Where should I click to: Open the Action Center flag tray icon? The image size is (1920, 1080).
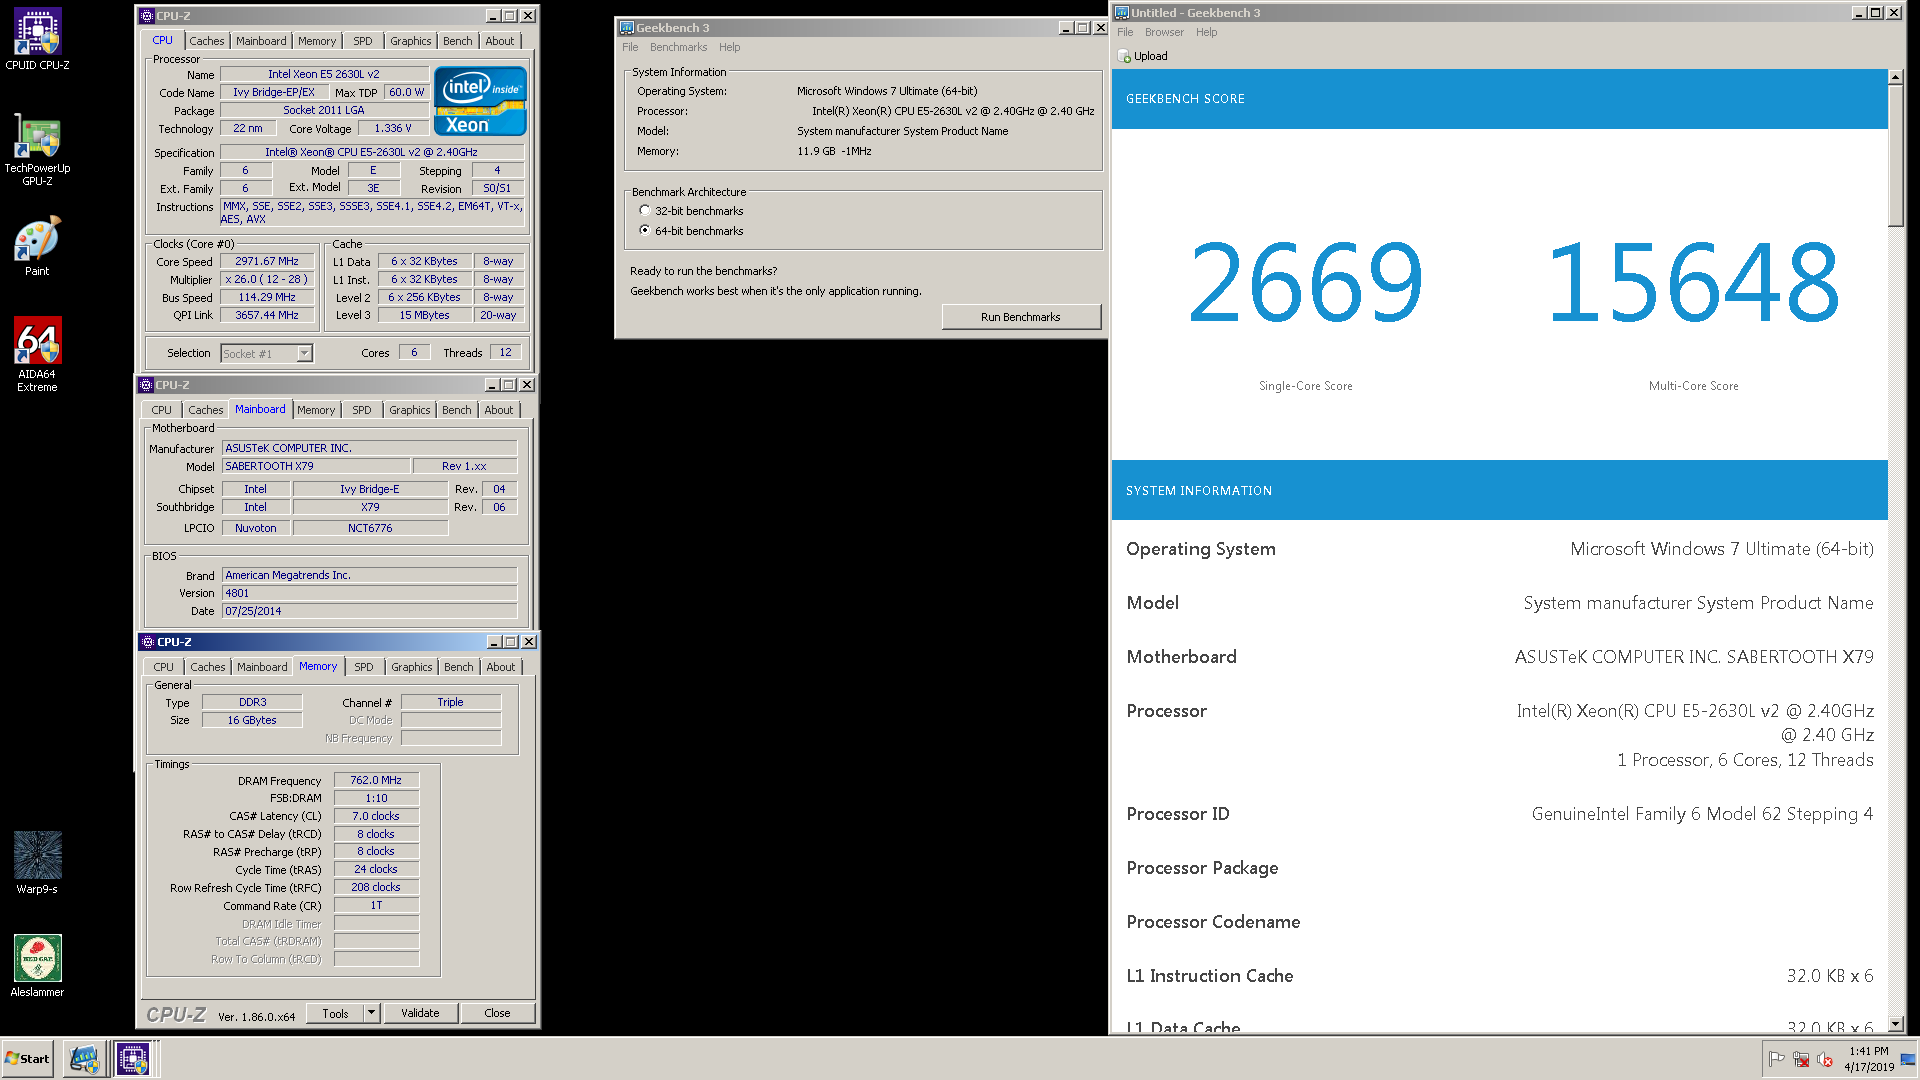tap(1776, 1059)
